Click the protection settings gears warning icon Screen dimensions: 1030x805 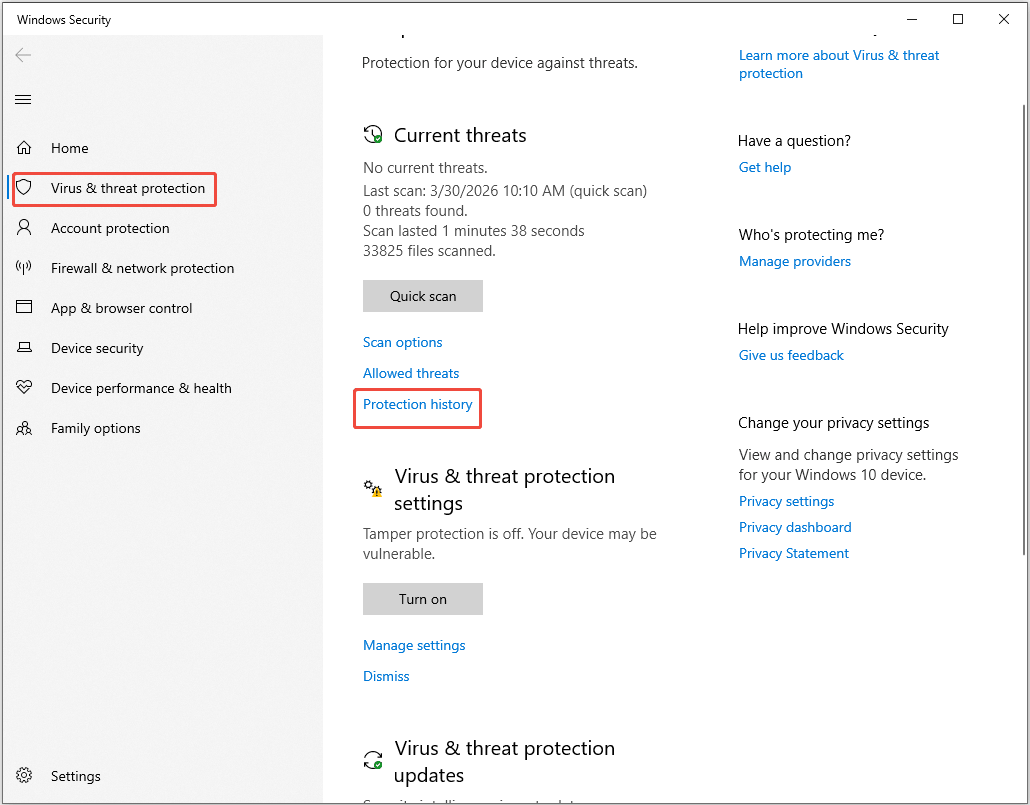pyautogui.click(x=373, y=488)
